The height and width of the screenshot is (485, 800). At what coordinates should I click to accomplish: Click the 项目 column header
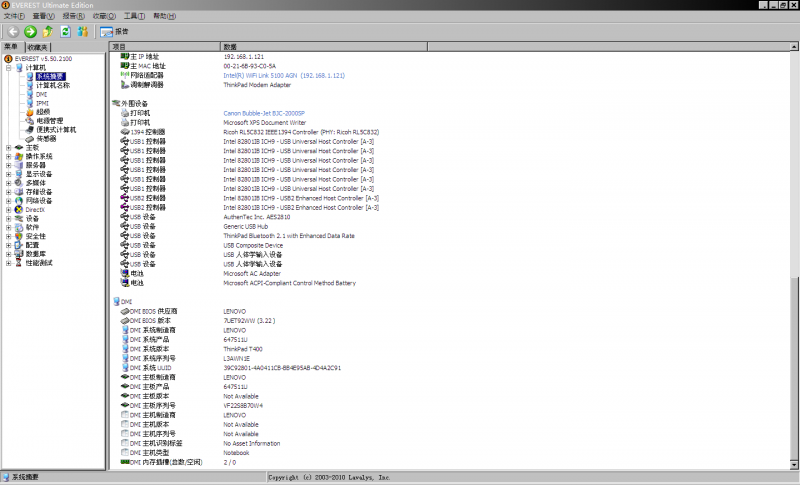click(165, 47)
